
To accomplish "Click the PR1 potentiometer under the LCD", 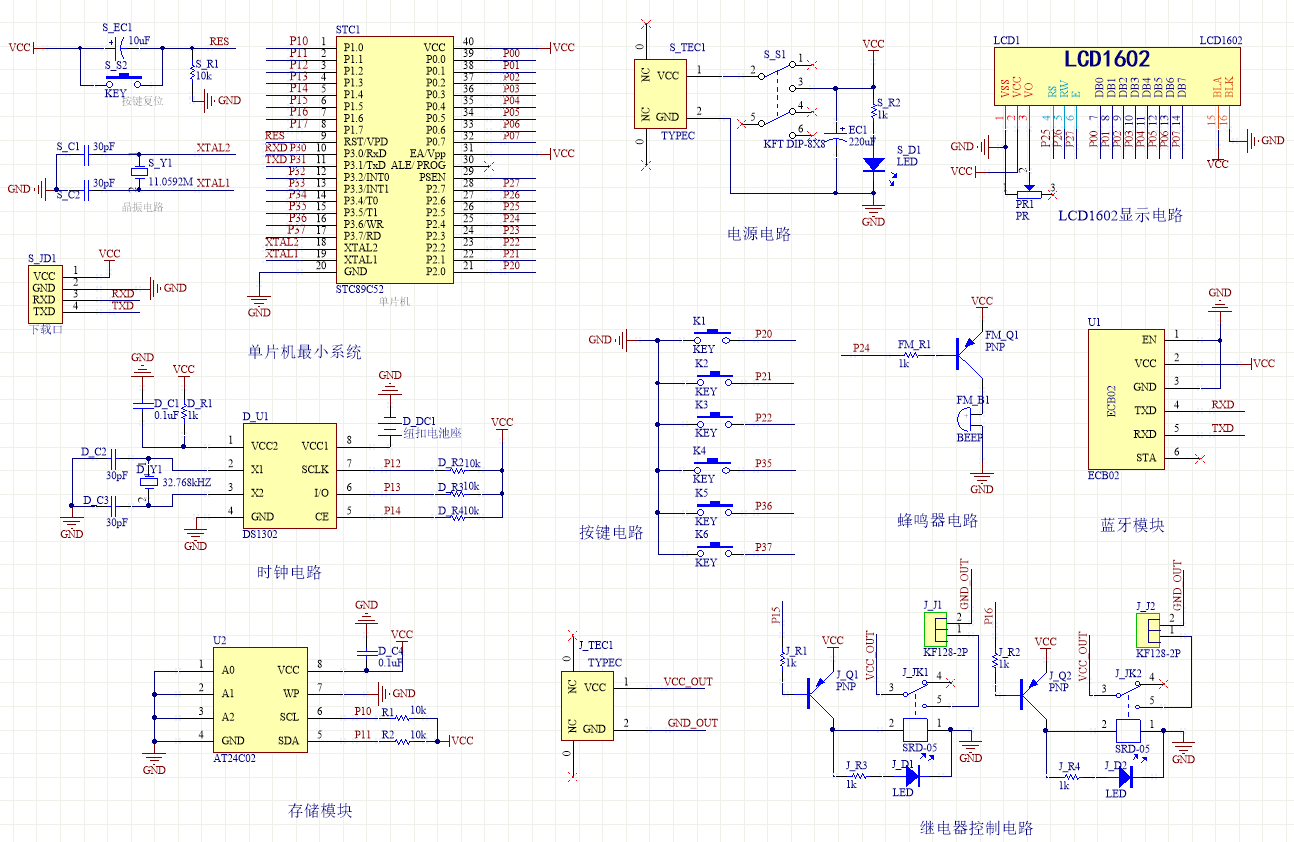I will (x=1026, y=196).
